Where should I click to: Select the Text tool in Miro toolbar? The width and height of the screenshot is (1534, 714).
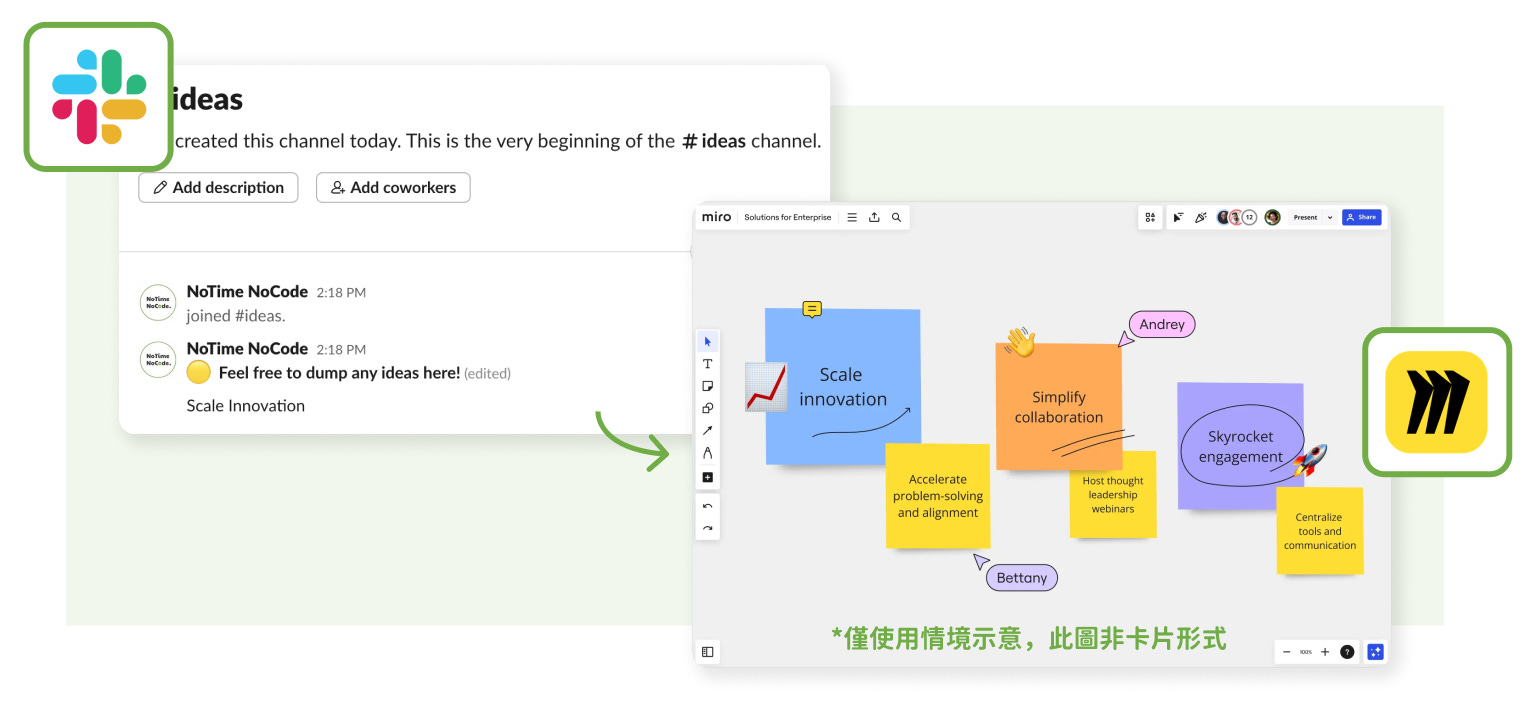pyautogui.click(x=707, y=364)
